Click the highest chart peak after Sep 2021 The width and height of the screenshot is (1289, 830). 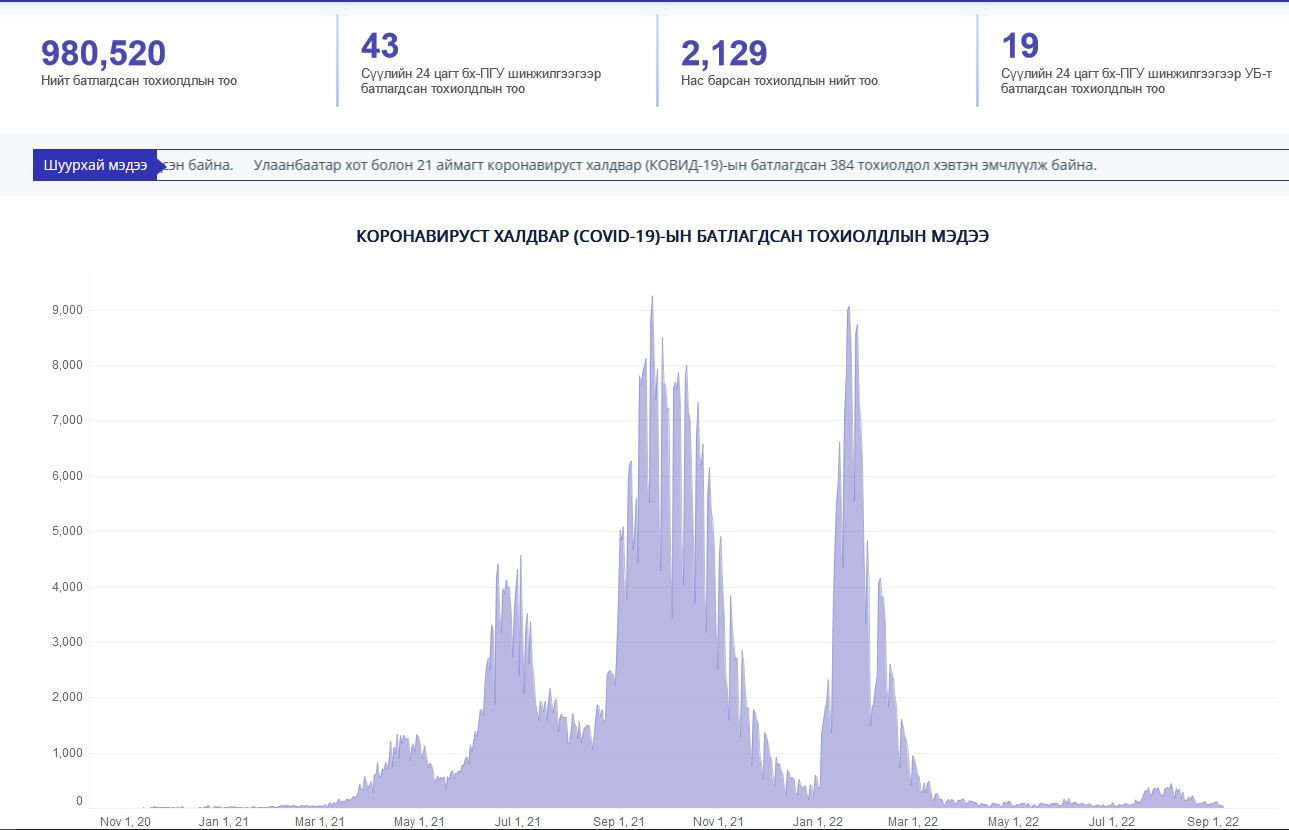click(652, 298)
